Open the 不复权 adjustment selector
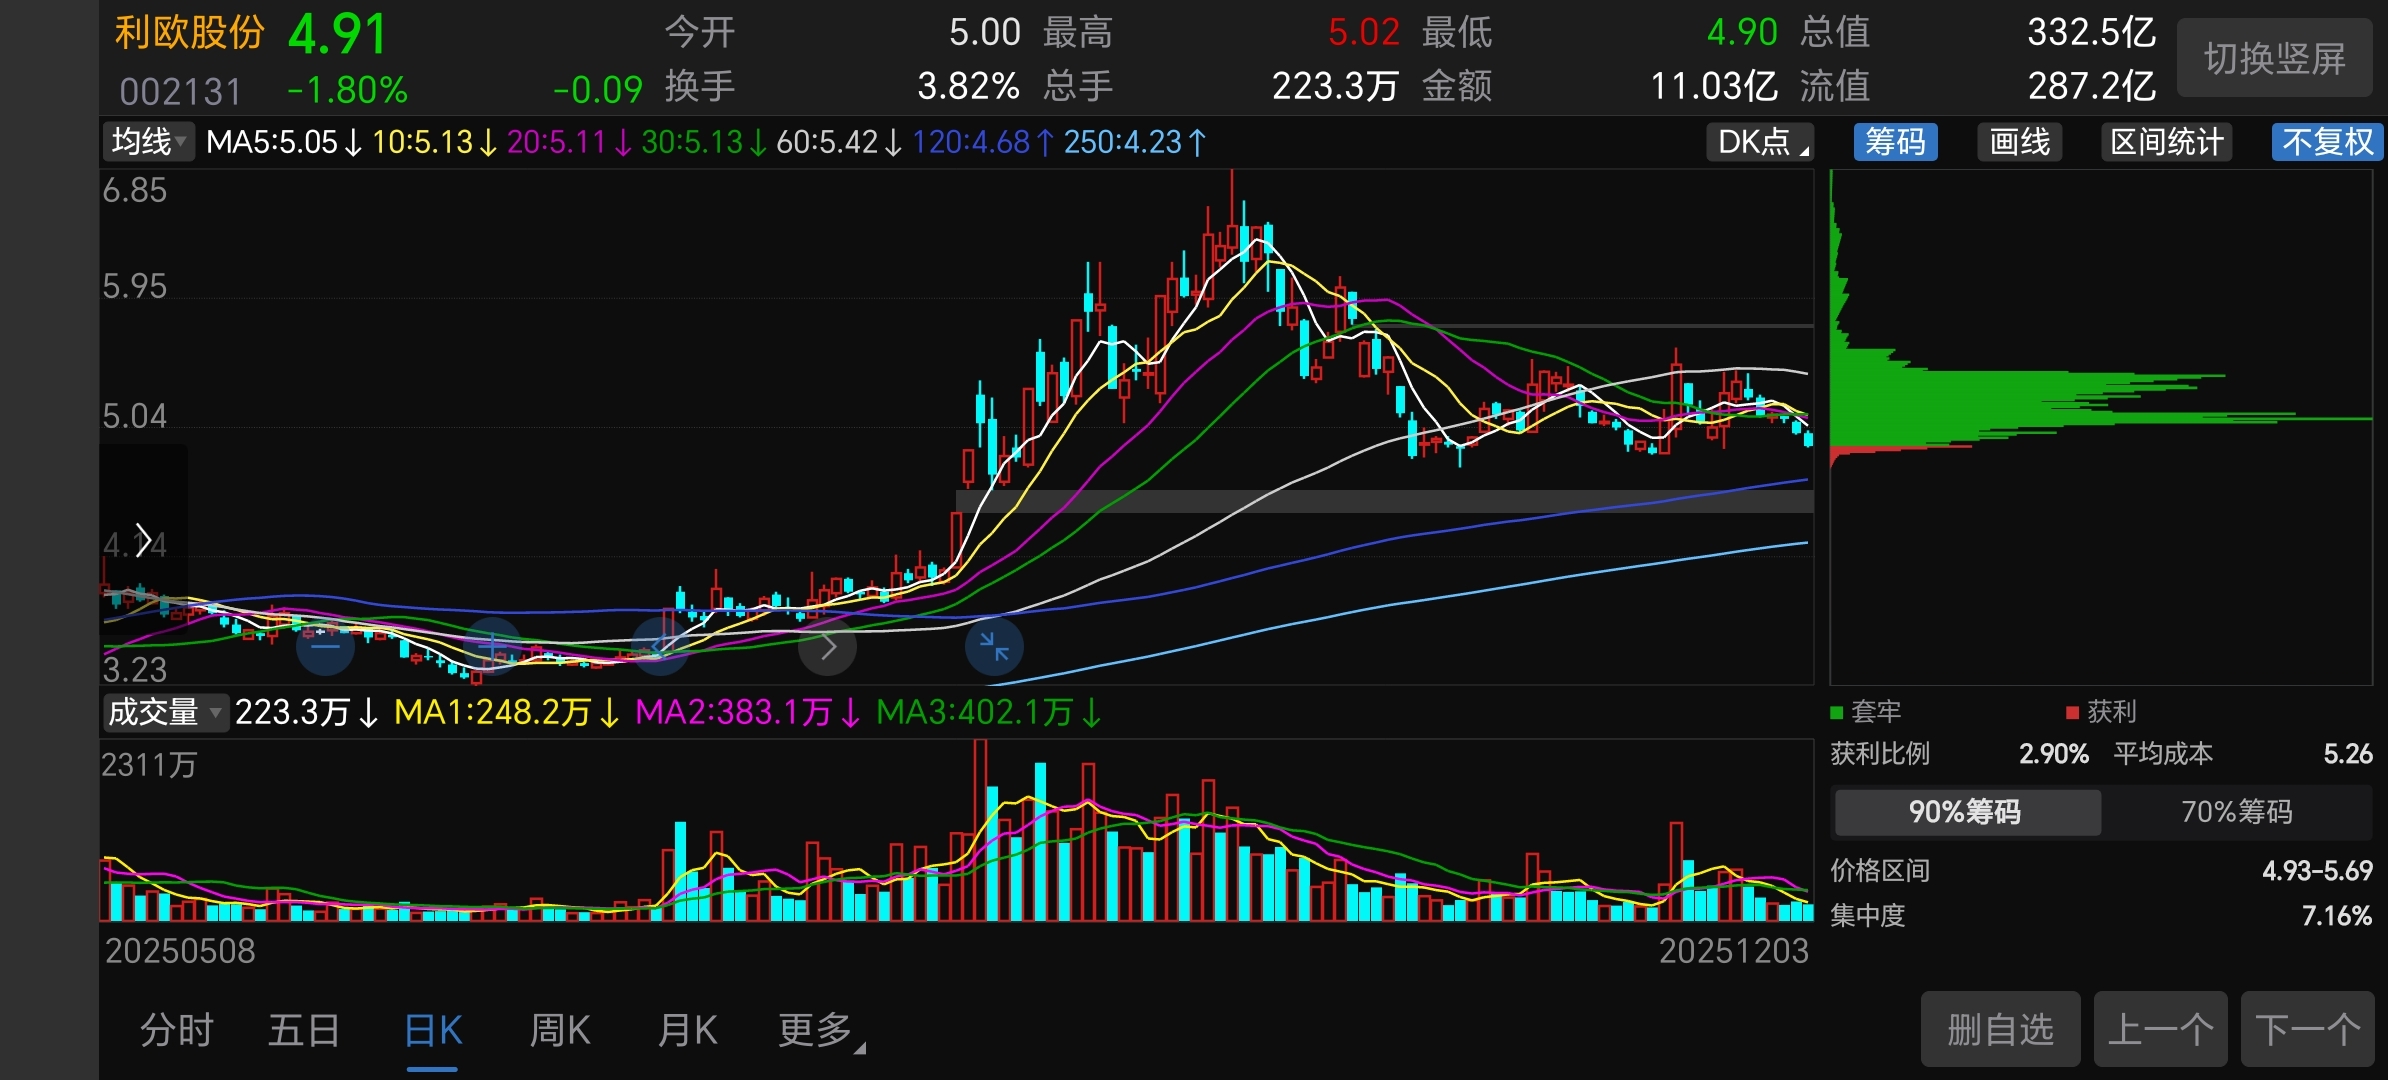Screen dimensions: 2388x1080 (x=2327, y=142)
